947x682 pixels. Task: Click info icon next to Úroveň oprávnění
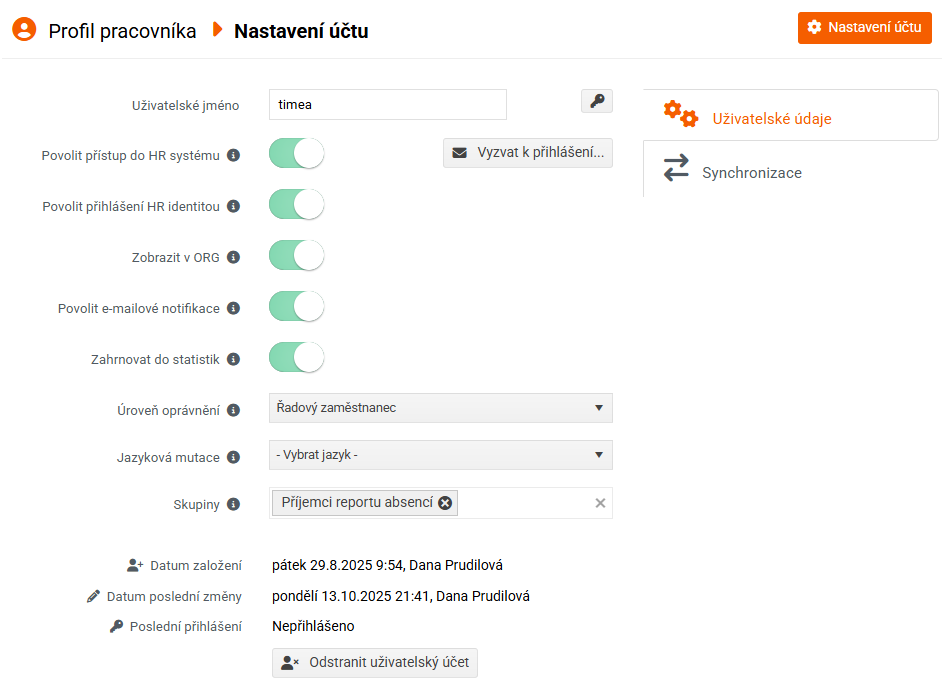(x=233, y=410)
